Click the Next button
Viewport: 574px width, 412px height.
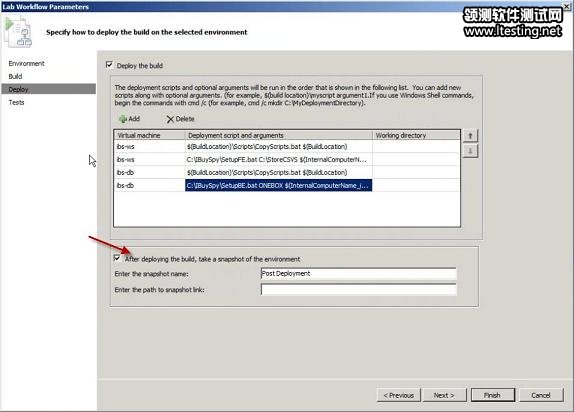coord(444,395)
